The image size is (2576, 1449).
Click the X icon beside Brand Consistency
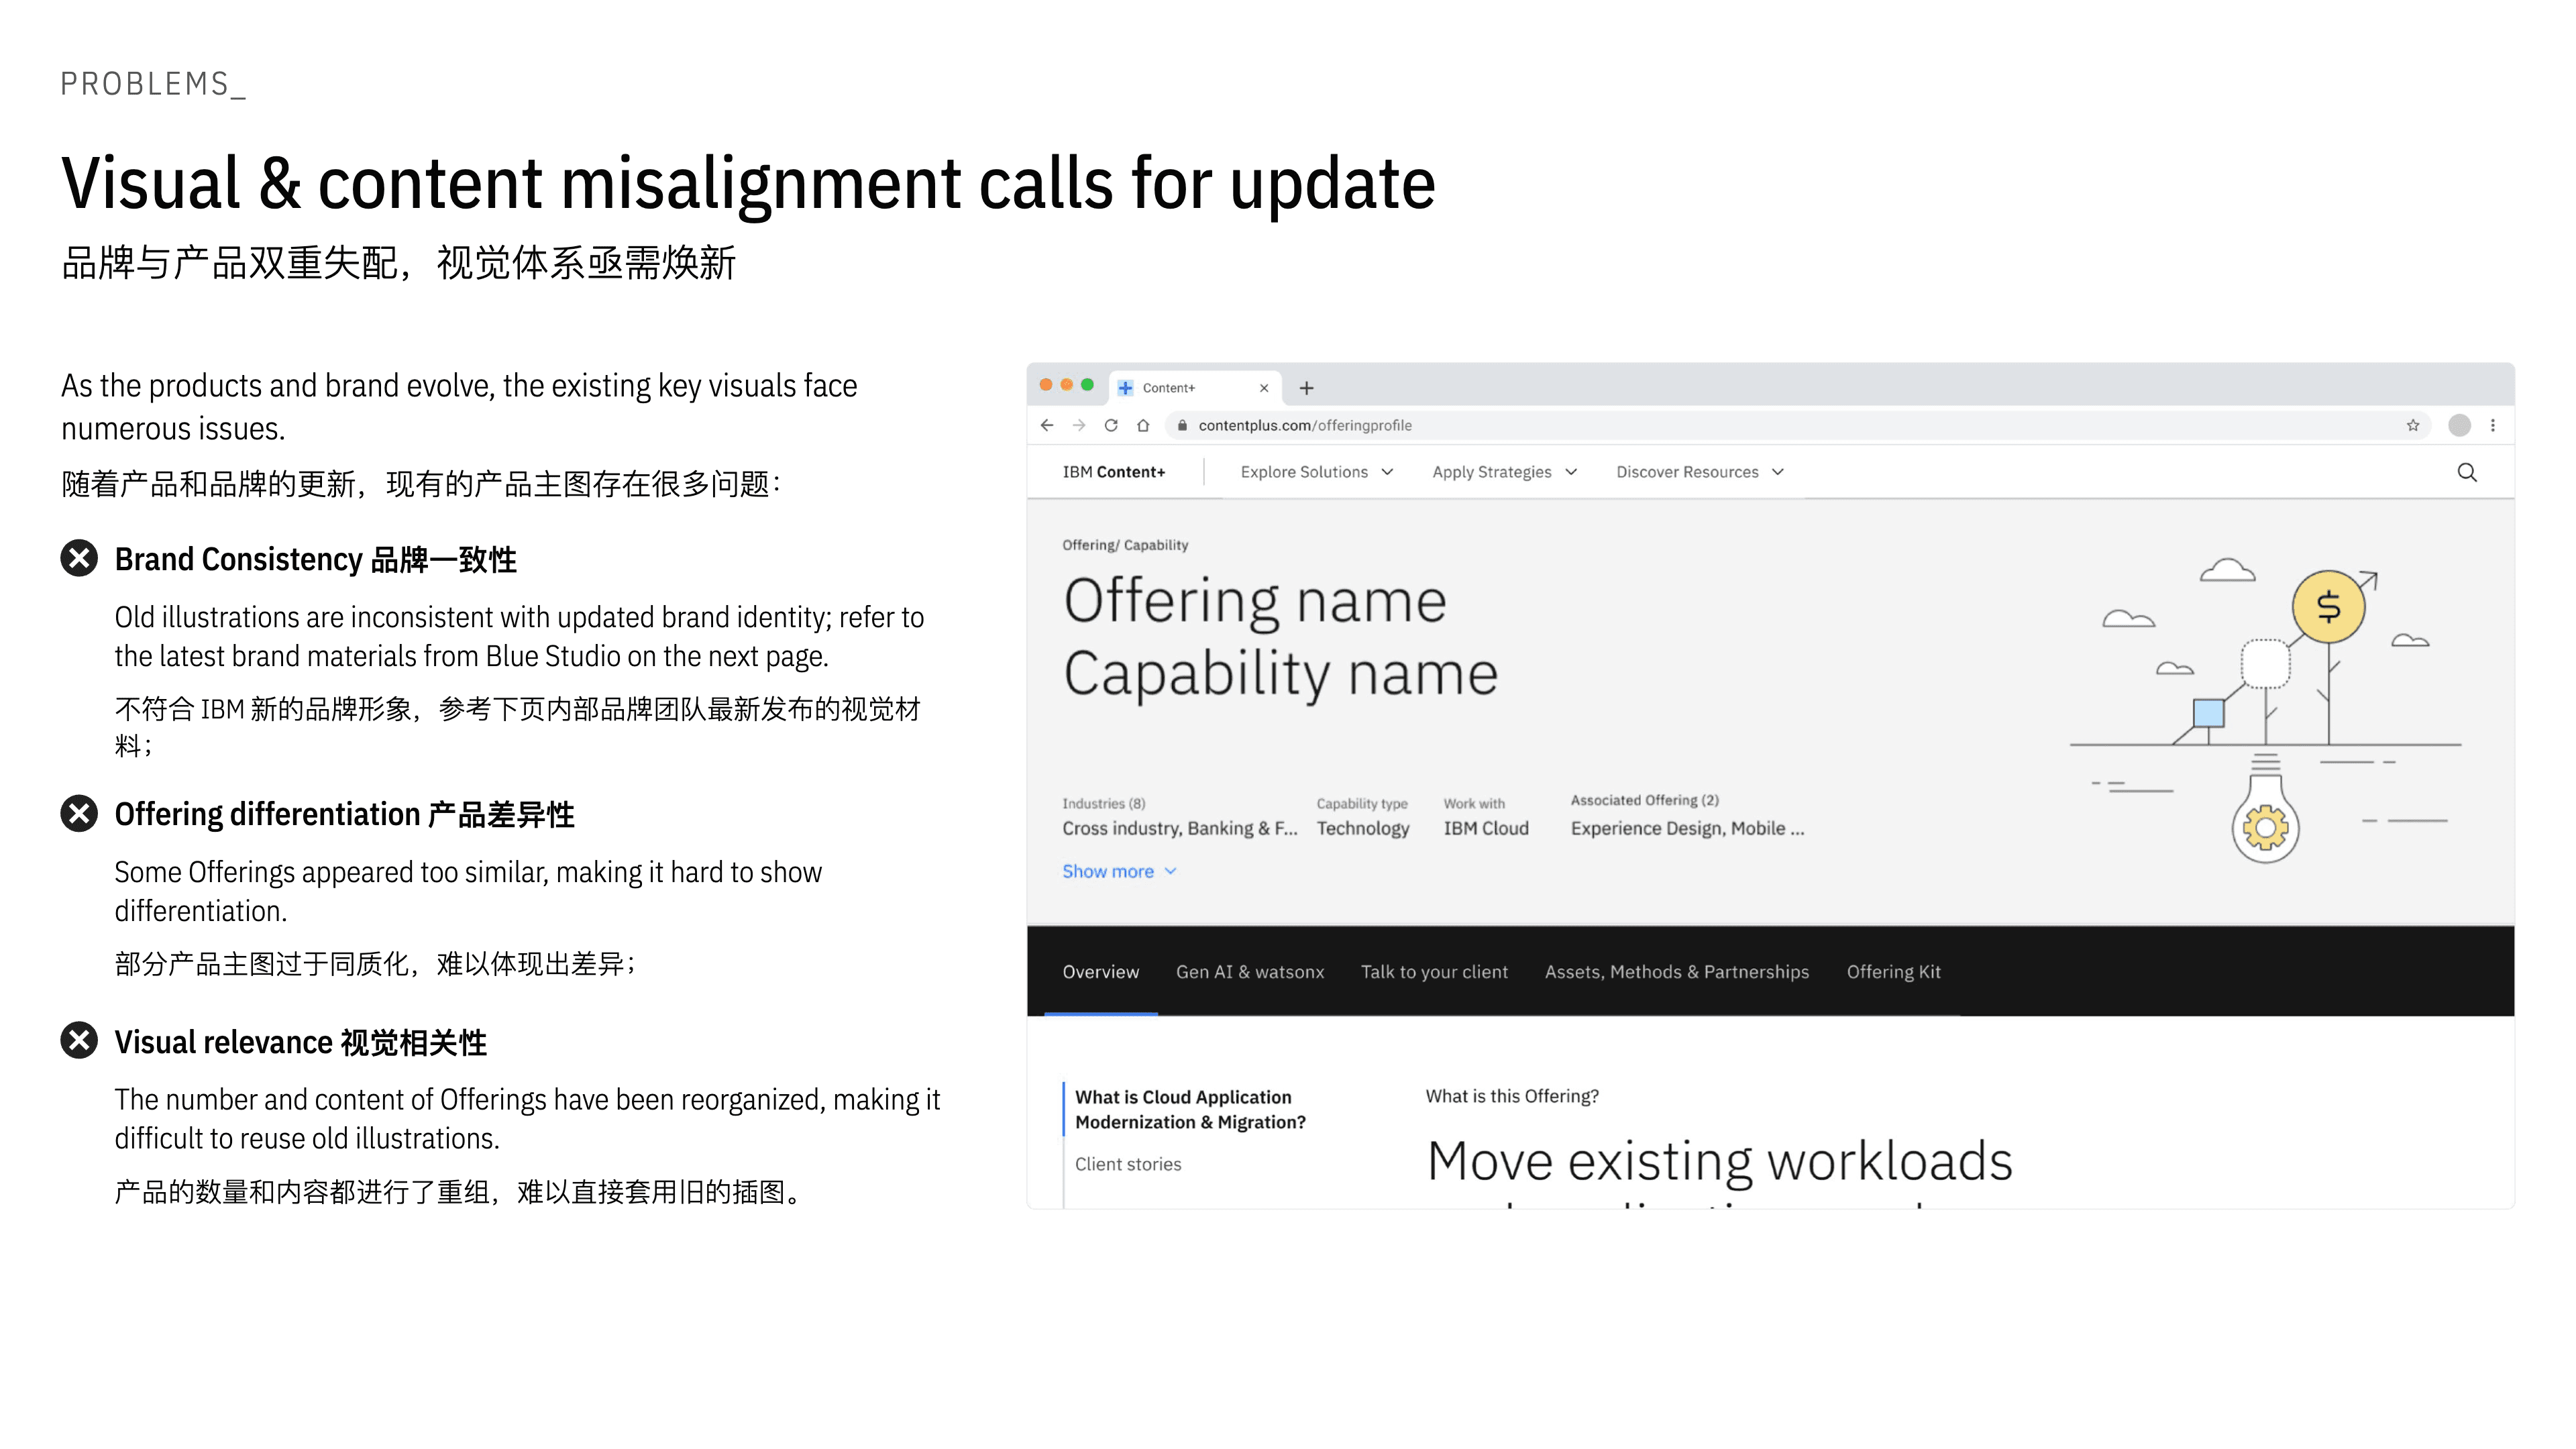79,558
